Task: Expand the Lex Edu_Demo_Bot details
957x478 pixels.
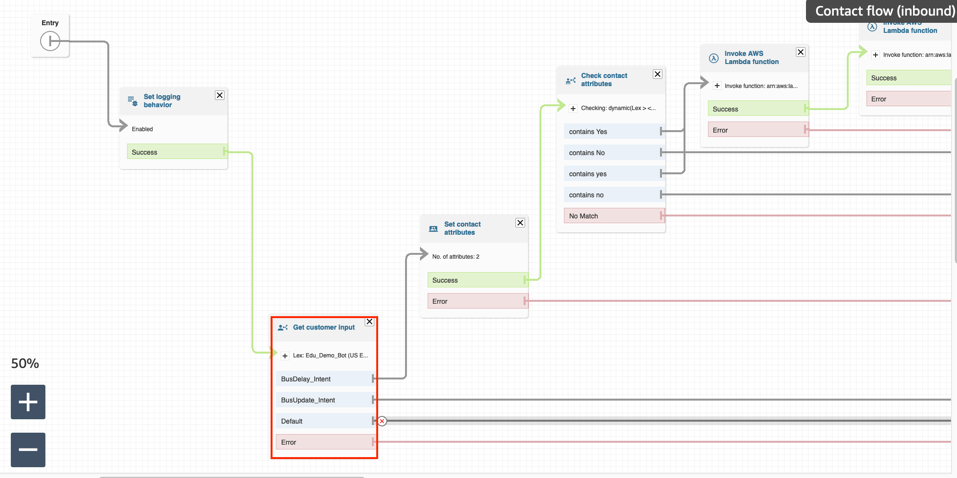Action: 285,356
